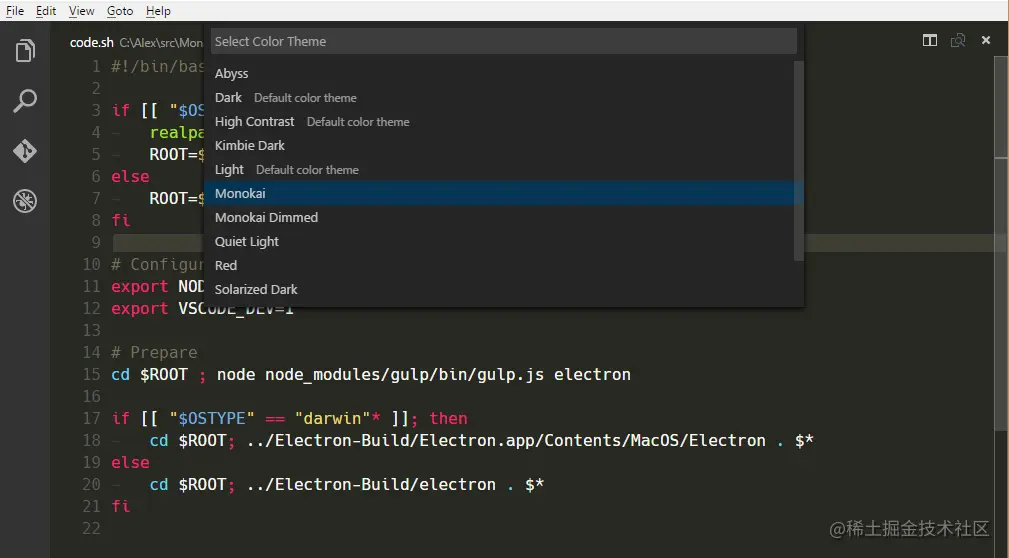Click the "$OSTYPE" variable on line 17

coord(212,418)
